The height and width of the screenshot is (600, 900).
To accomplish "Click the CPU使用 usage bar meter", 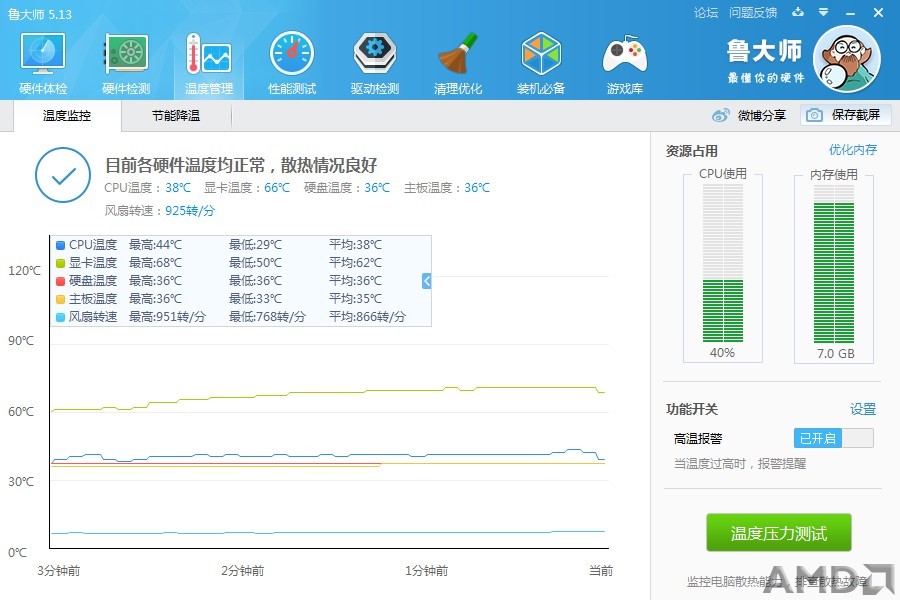I will coord(723,263).
